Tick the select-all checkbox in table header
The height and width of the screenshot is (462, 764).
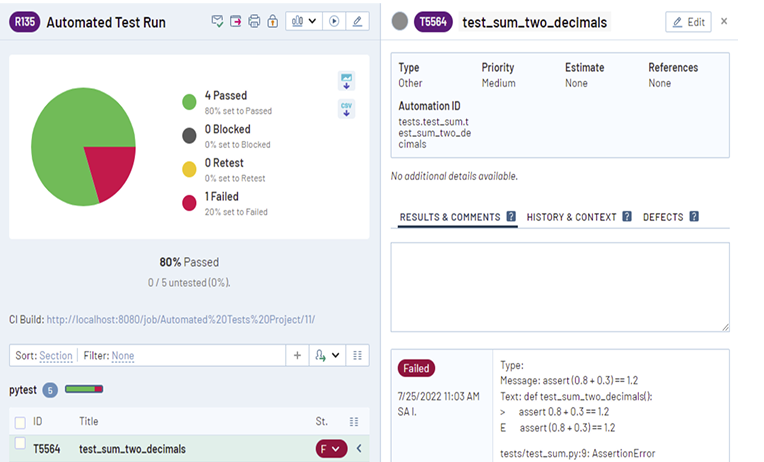[x=20, y=422]
